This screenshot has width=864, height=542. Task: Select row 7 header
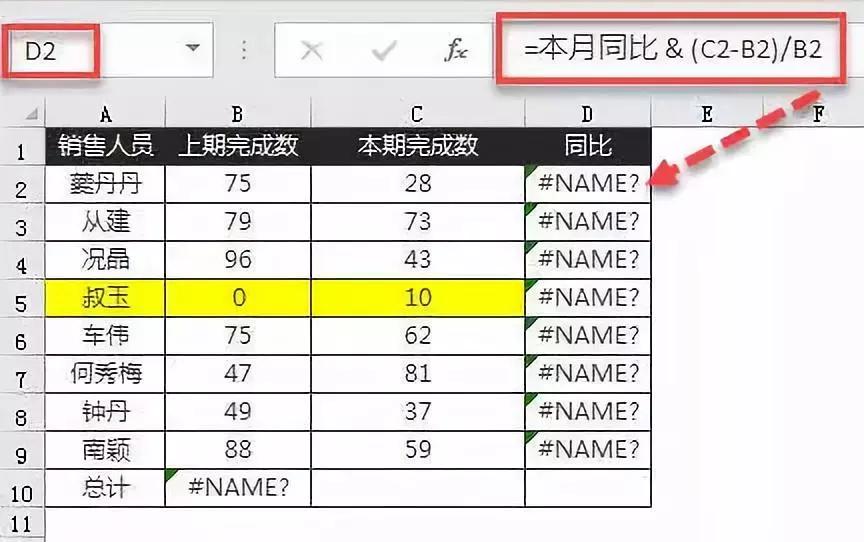pos(21,375)
